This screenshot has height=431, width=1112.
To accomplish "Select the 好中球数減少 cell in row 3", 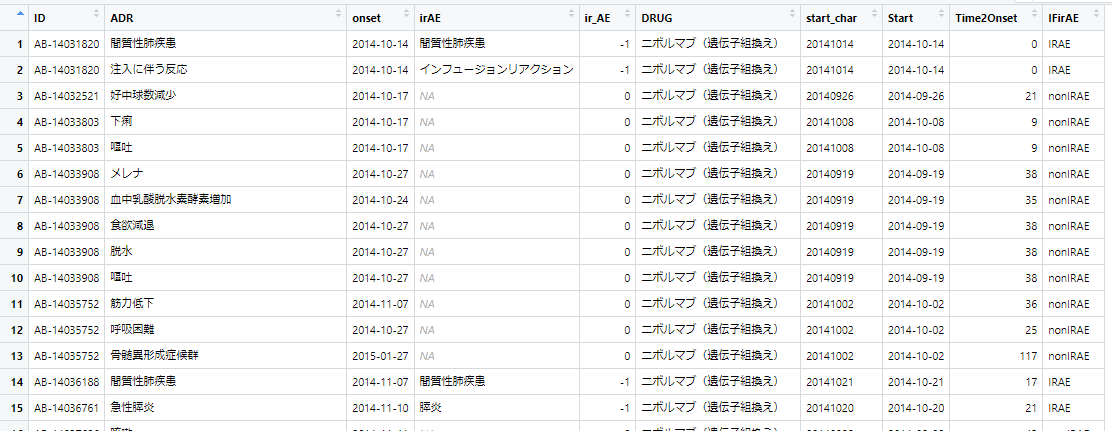I will click(143, 96).
